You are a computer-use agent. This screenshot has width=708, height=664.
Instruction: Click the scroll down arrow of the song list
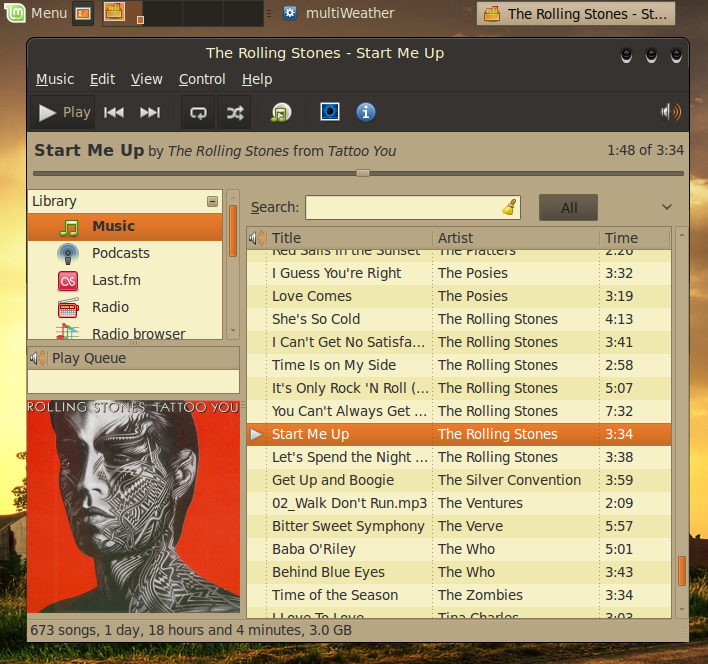[682, 609]
